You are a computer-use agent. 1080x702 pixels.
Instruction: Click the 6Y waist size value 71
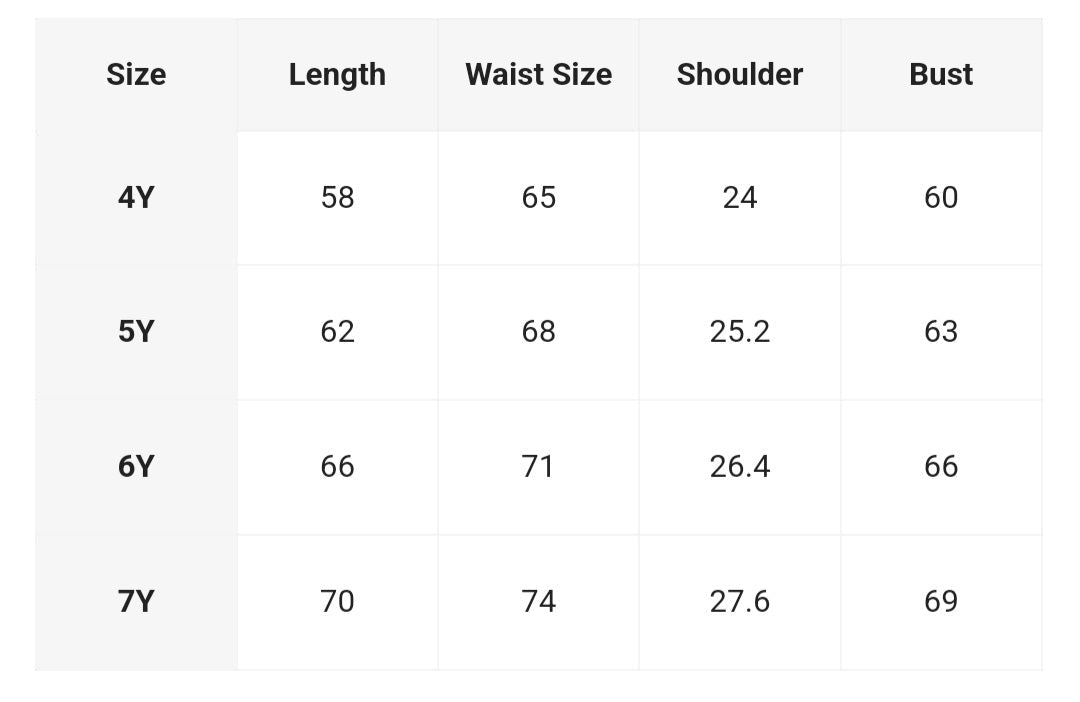click(x=538, y=467)
